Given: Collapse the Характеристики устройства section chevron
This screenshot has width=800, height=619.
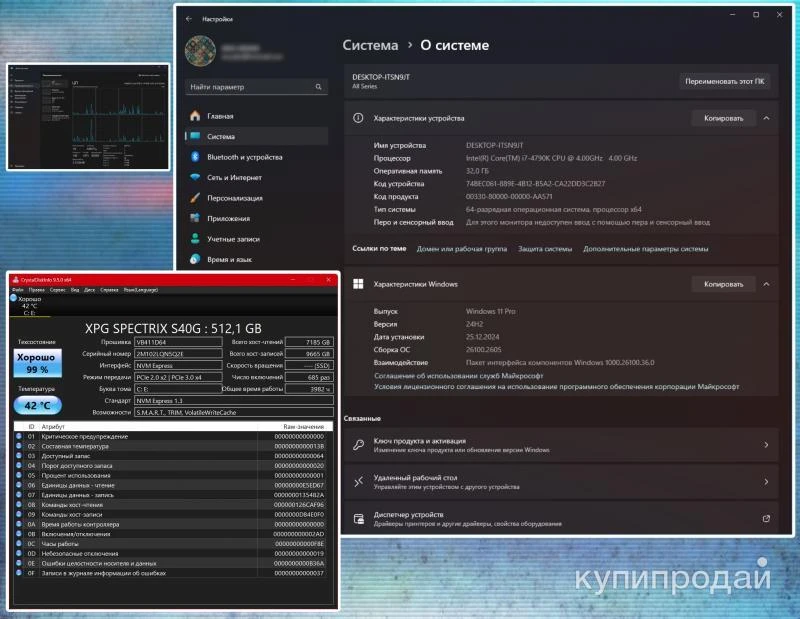Looking at the screenshot, I should (766, 118).
